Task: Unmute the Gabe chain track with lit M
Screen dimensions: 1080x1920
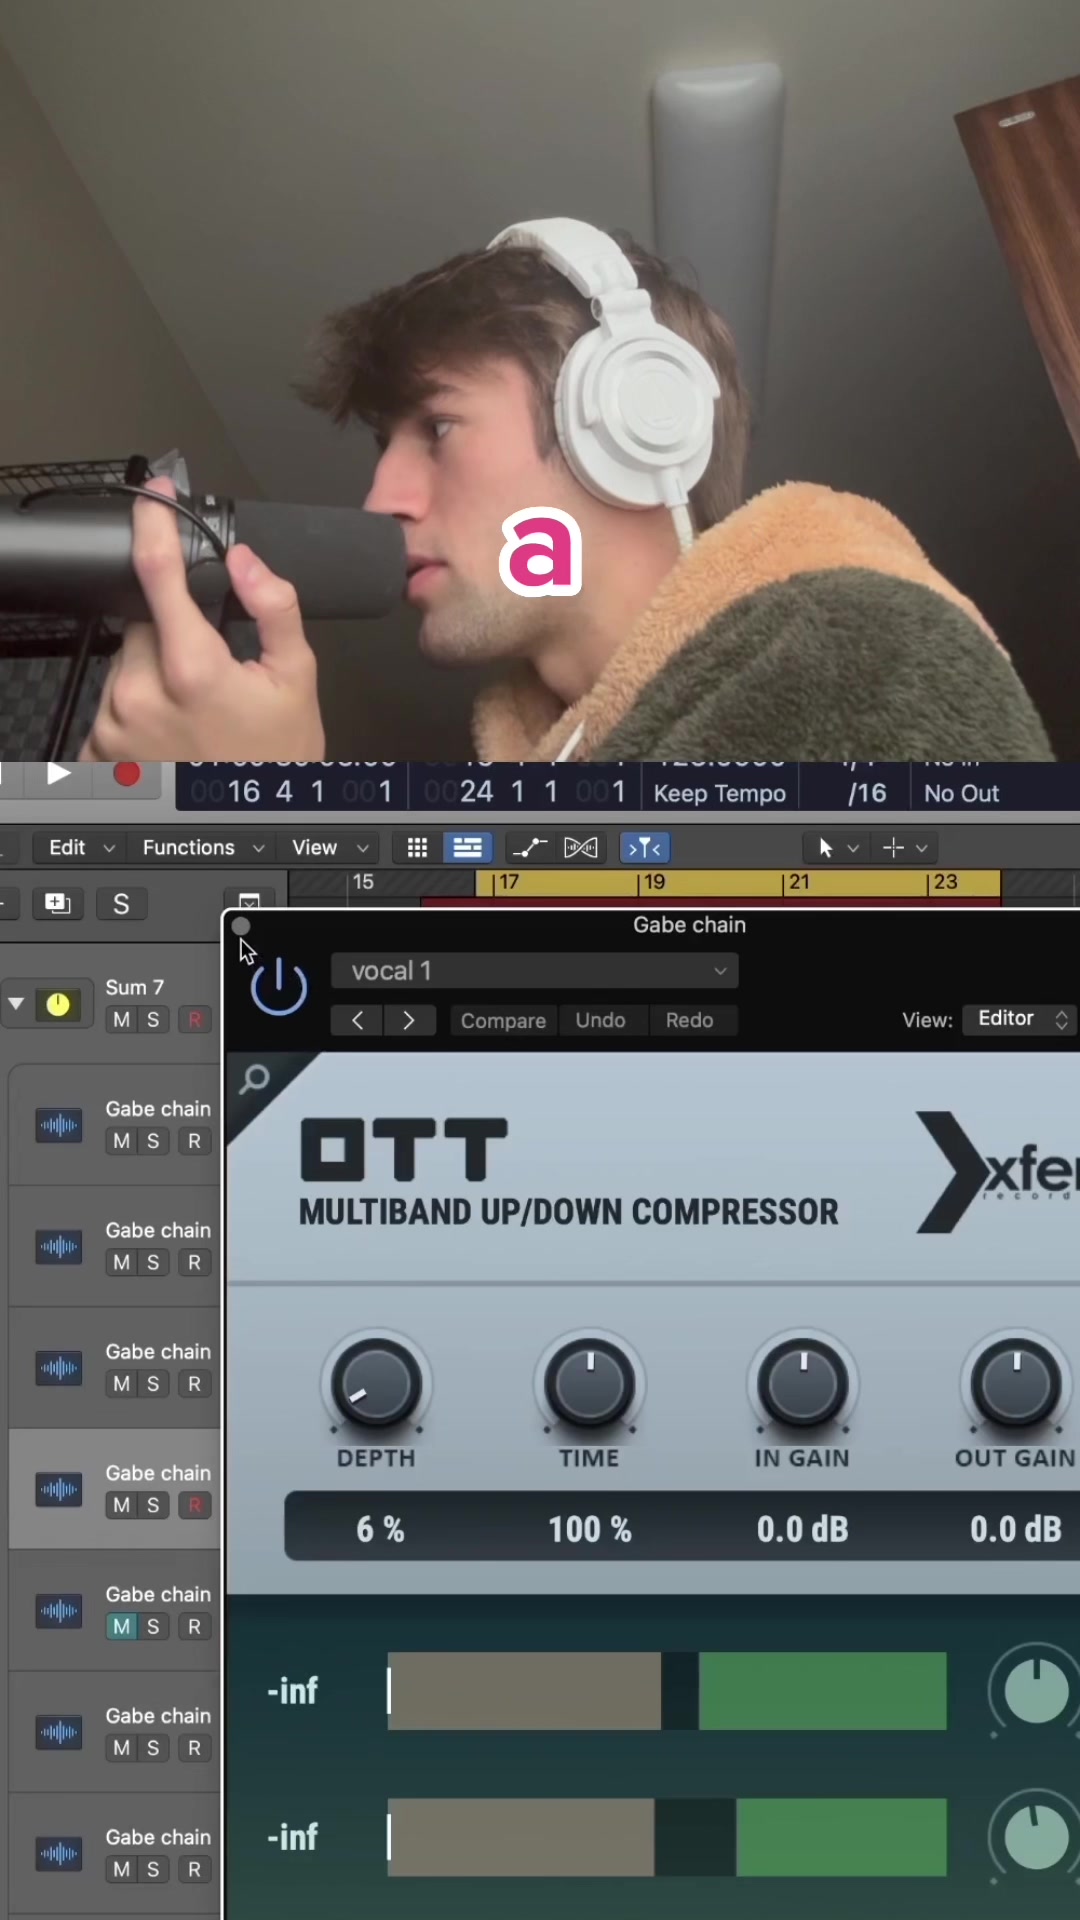Action: 122,1627
